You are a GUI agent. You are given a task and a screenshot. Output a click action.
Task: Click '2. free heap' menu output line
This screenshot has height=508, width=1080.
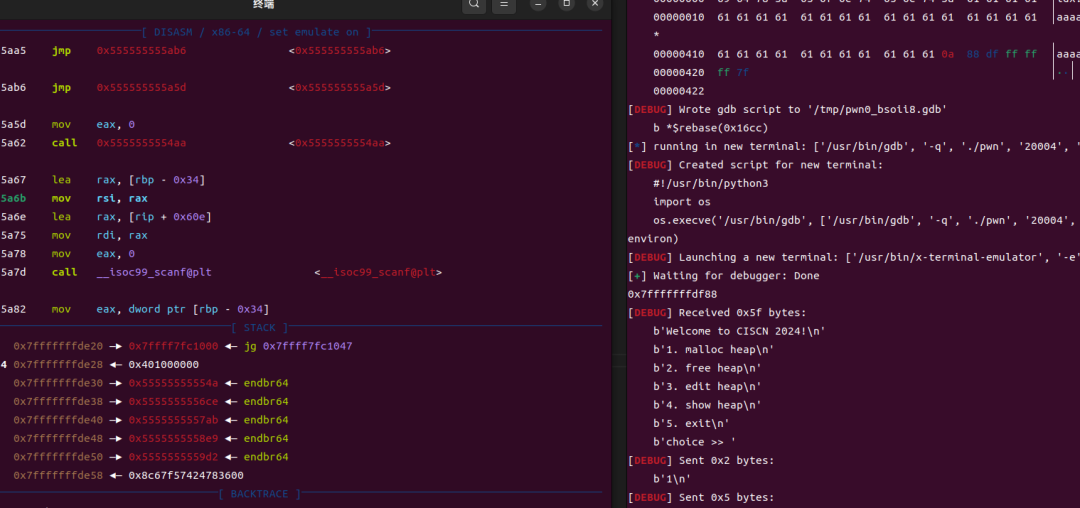tap(707, 368)
